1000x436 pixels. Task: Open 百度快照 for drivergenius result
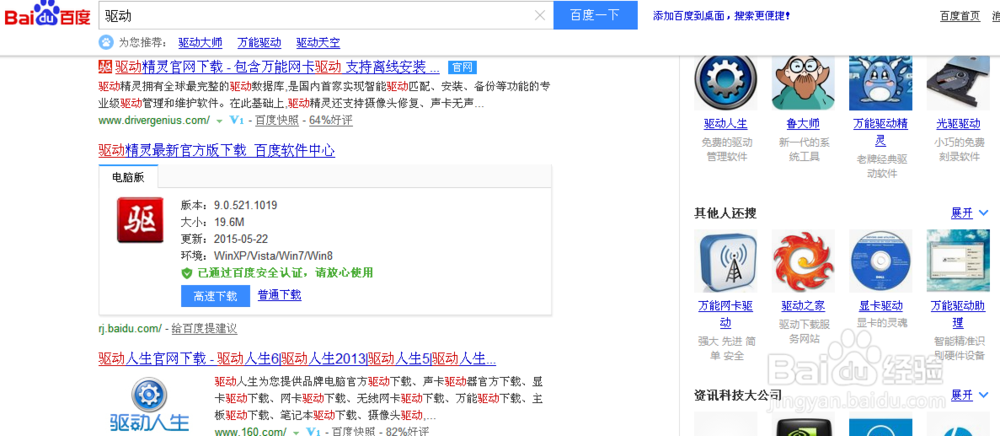pyautogui.click(x=277, y=120)
